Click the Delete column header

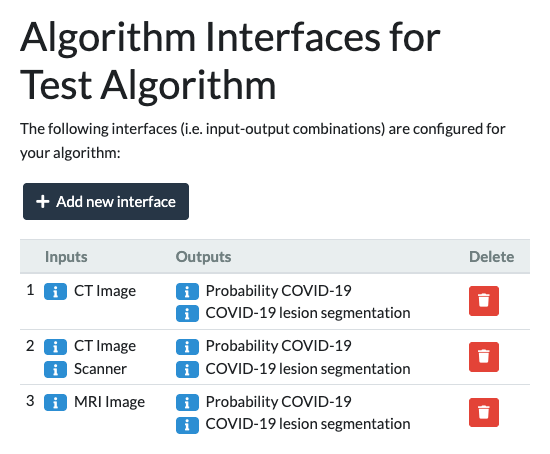[492, 257]
